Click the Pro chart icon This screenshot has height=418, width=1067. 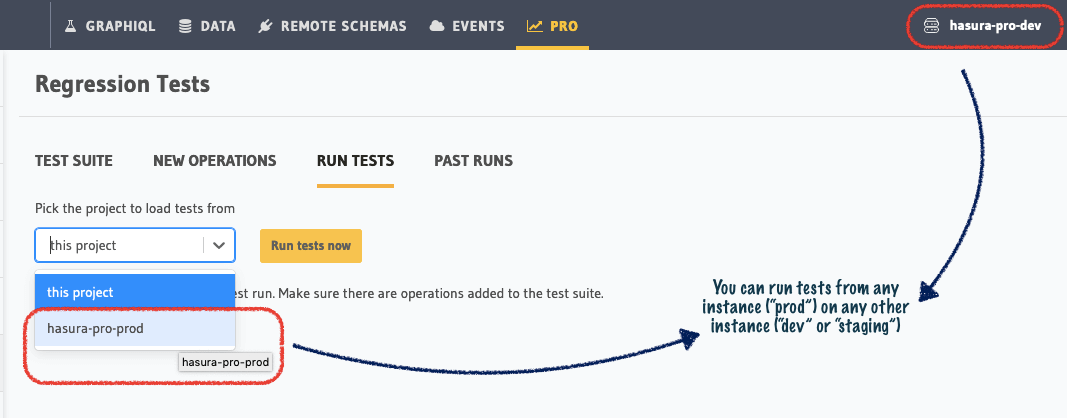[535, 26]
